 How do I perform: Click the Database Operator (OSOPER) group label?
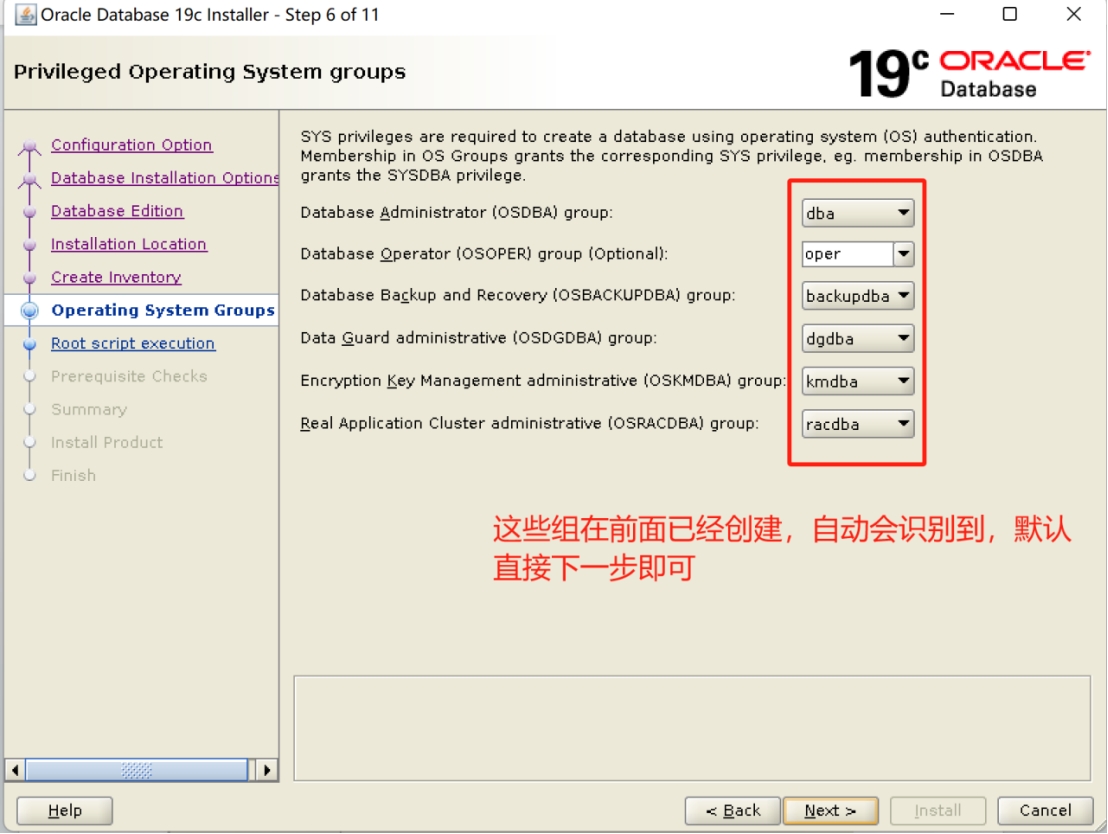point(484,254)
